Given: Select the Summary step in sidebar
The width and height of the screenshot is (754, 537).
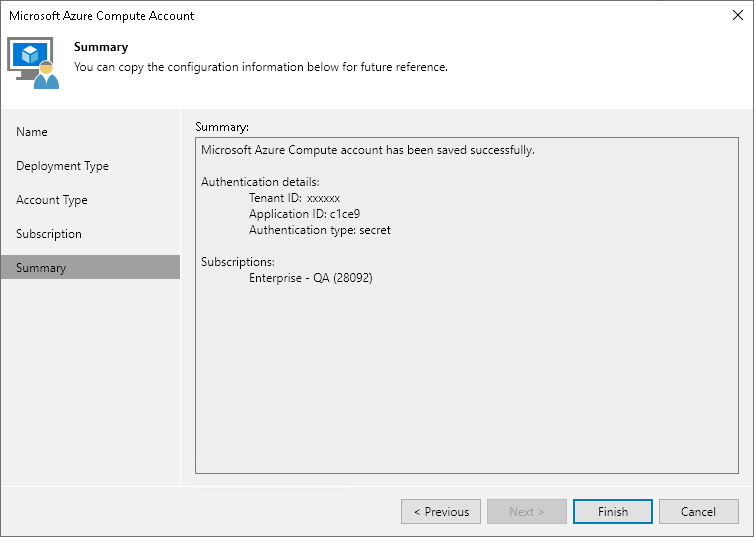Looking at the screenshot, I should (x=90, y=267).
